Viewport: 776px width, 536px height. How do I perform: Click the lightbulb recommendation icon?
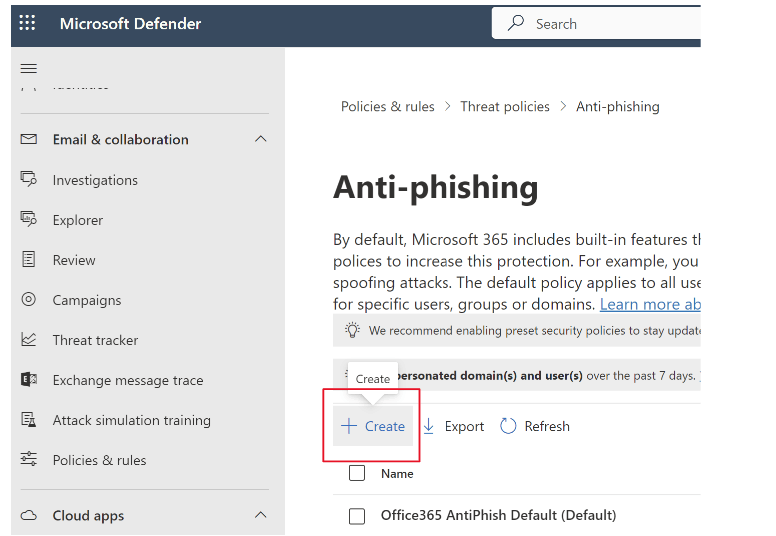[x=352, y=330]
